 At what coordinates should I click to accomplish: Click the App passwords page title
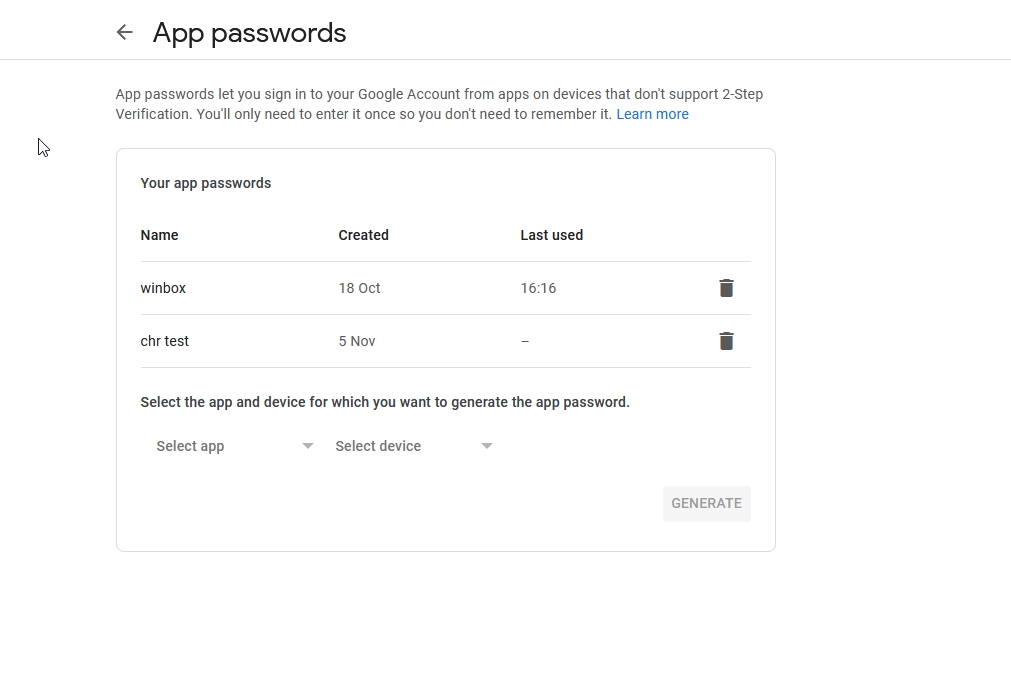pos(249,32)
